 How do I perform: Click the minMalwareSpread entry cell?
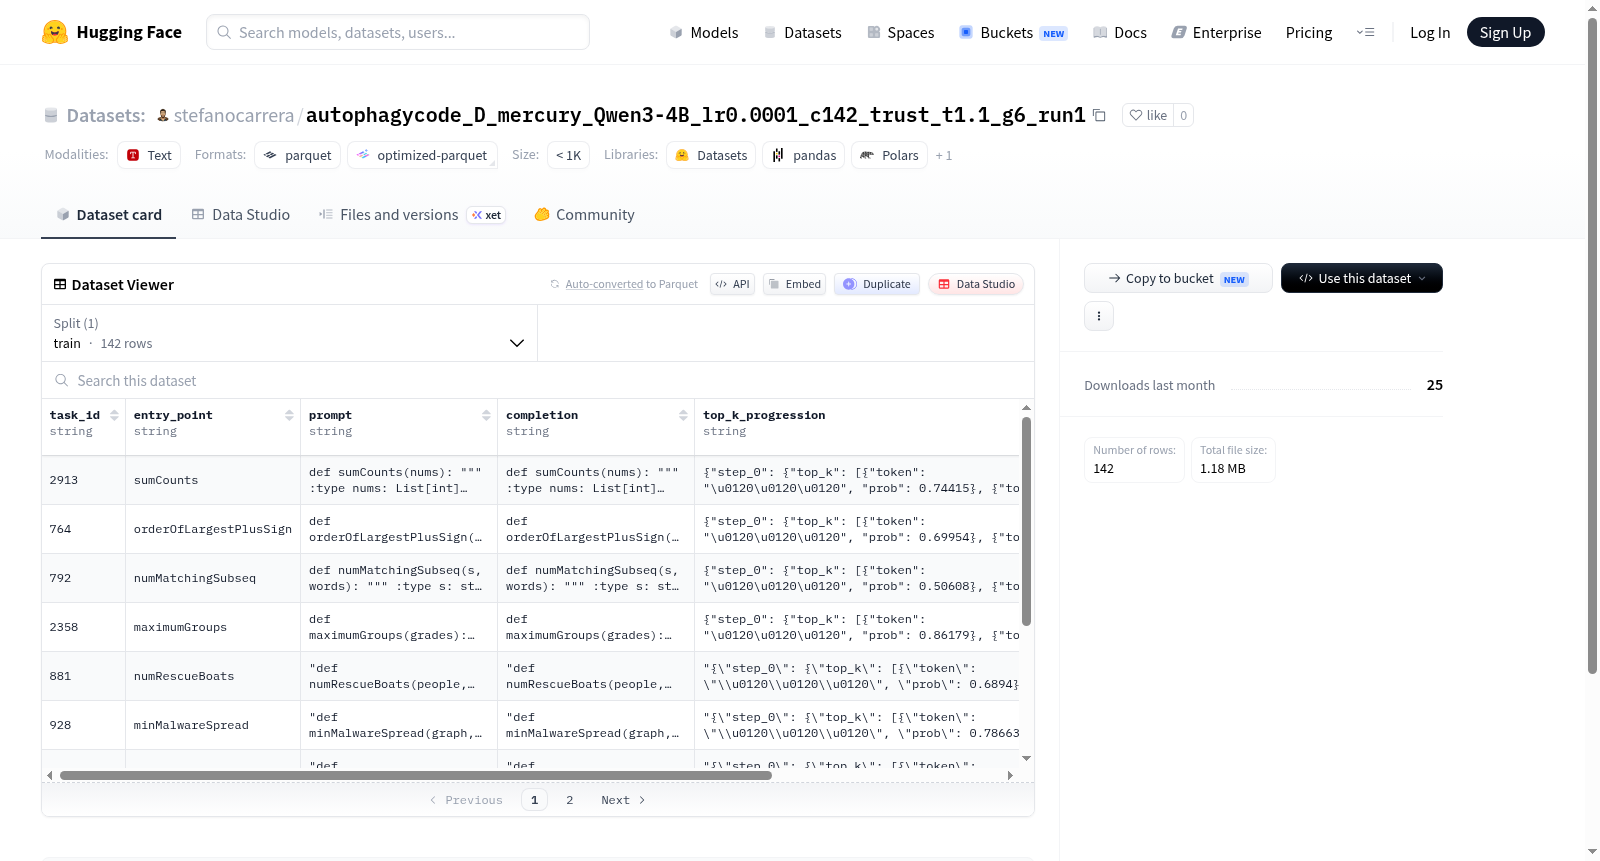213,725
